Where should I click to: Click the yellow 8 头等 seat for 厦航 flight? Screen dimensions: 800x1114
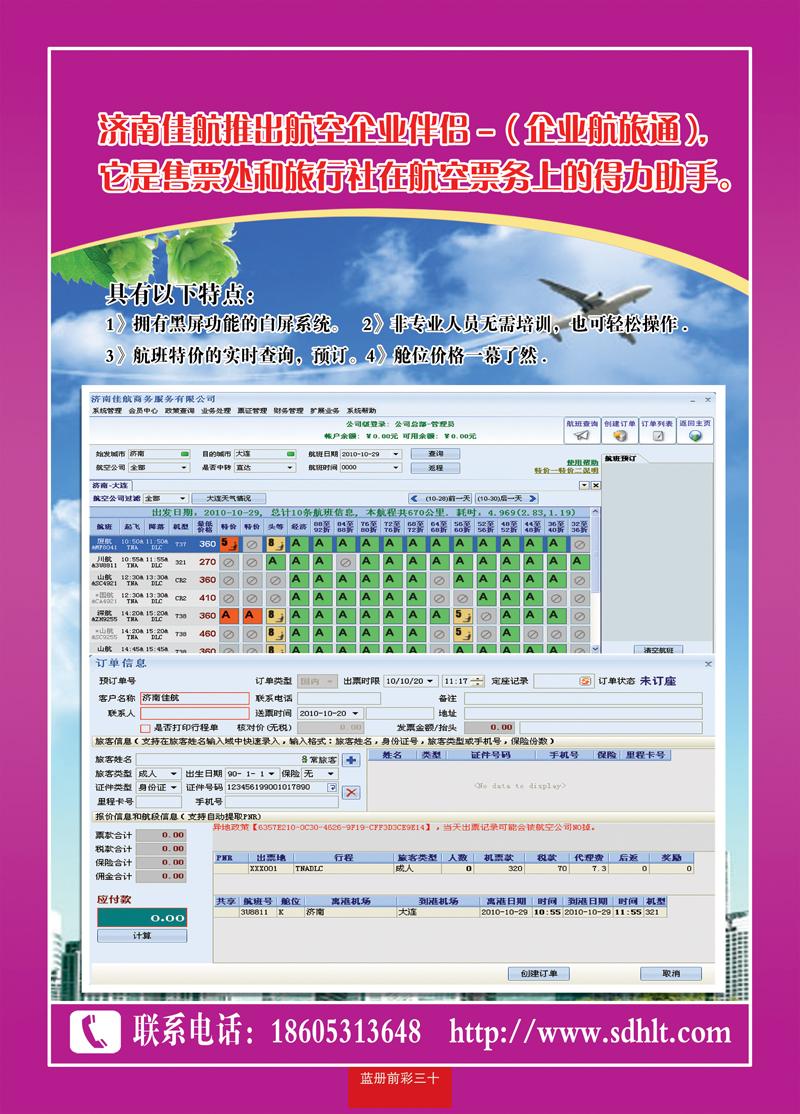click(x=275, y=544)
